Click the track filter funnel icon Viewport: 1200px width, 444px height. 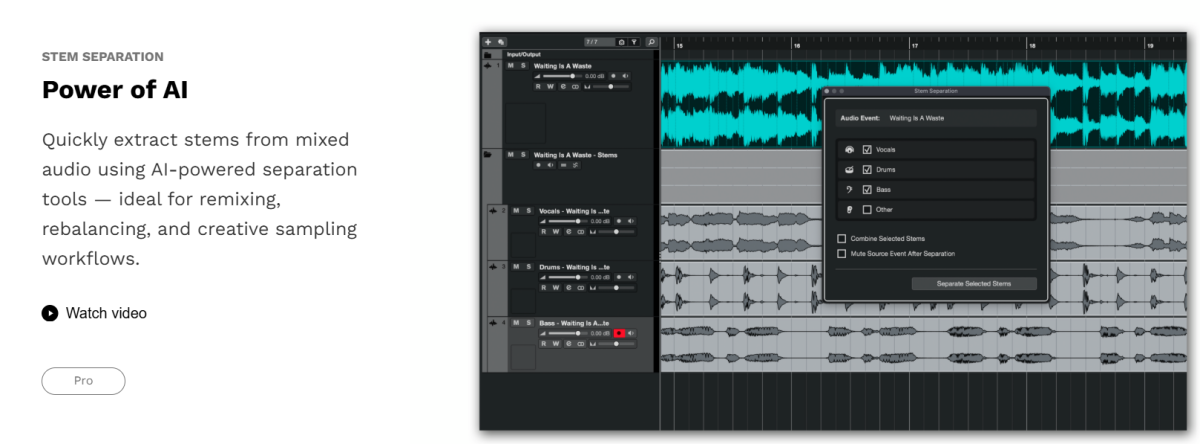[x=634, y=42]
